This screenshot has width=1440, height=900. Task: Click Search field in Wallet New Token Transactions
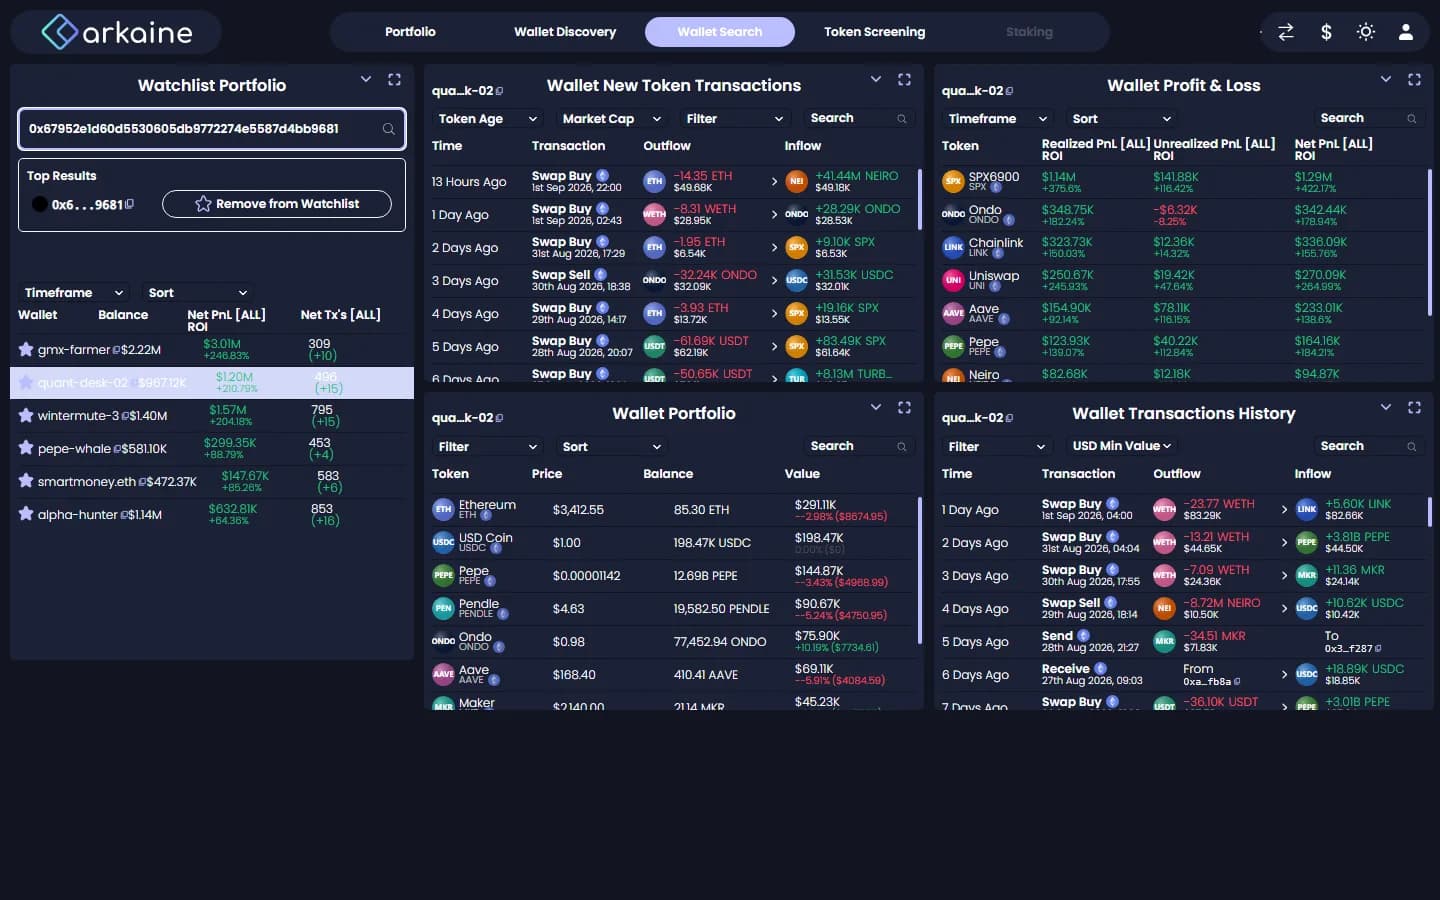point(859,119)
